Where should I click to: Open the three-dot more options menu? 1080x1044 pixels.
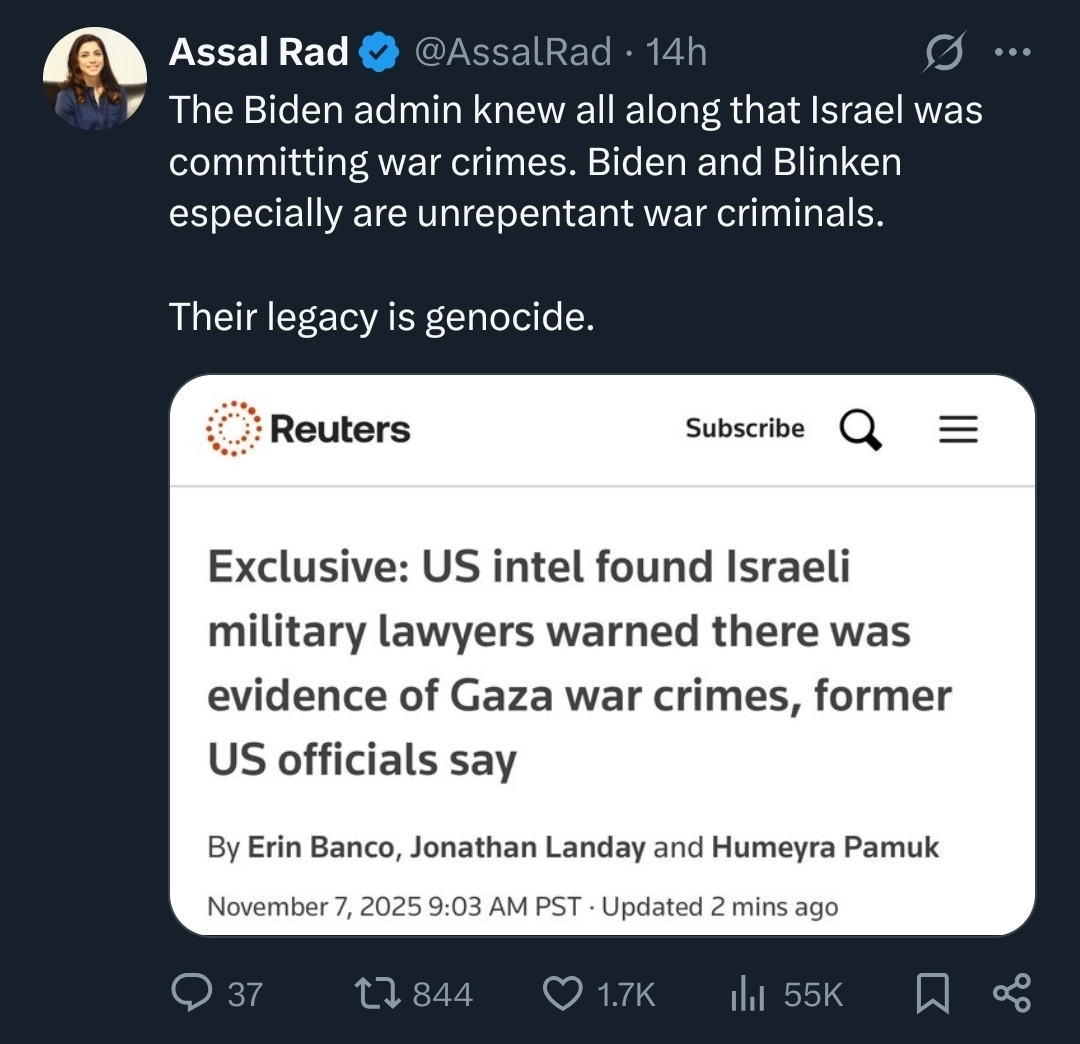(1013, 53)
